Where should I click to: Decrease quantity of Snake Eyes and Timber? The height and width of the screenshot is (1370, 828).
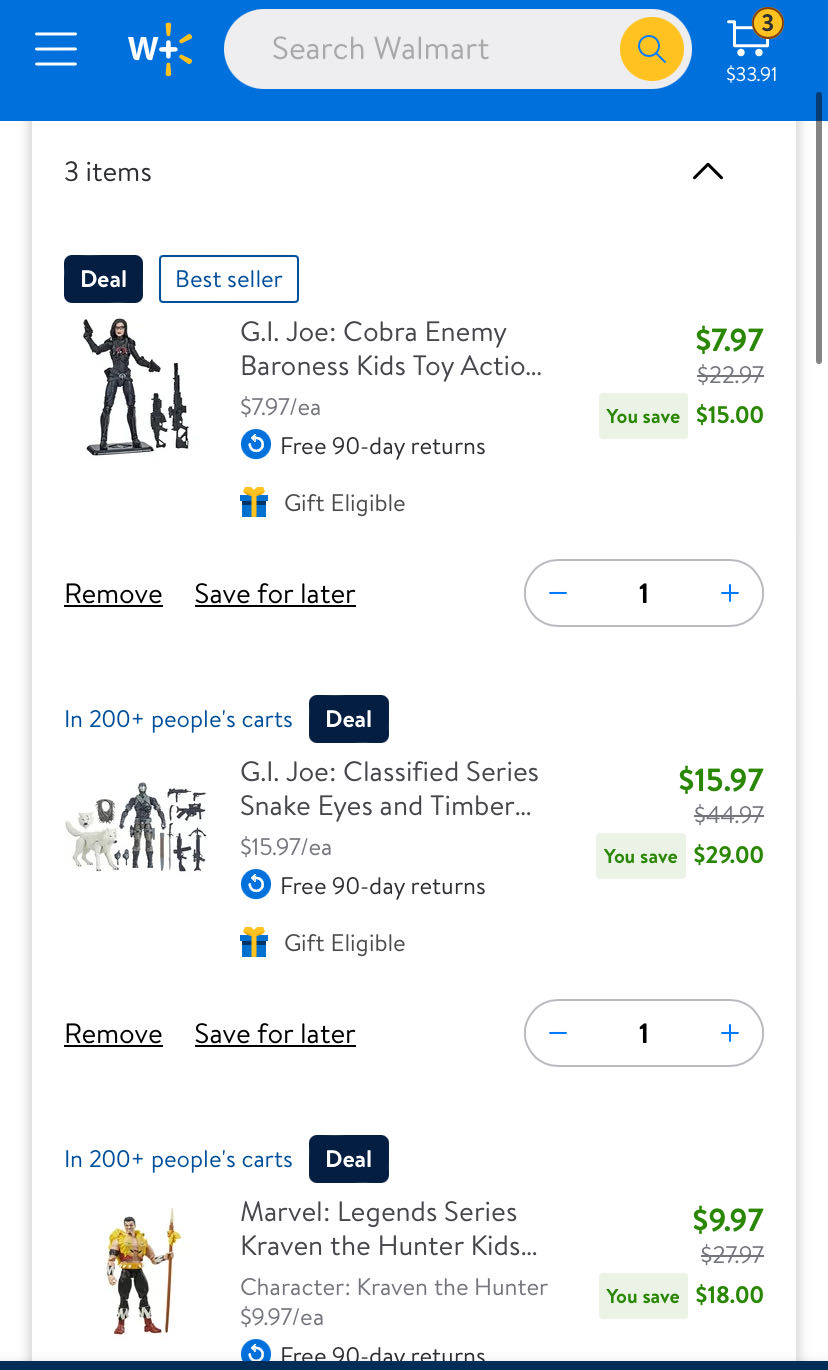[558, 1034]
